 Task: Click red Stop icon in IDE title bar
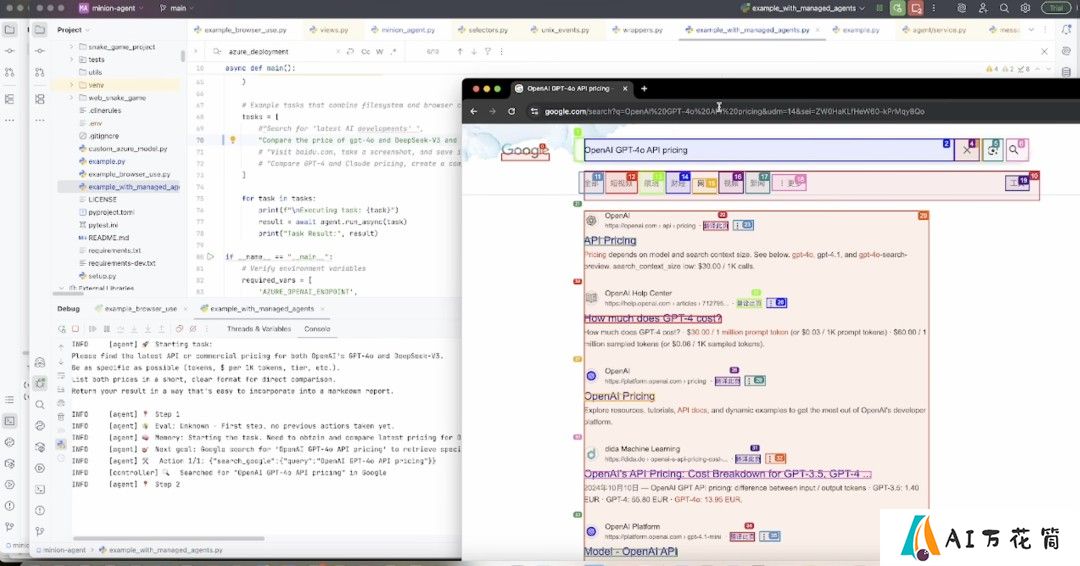[915, 8]
